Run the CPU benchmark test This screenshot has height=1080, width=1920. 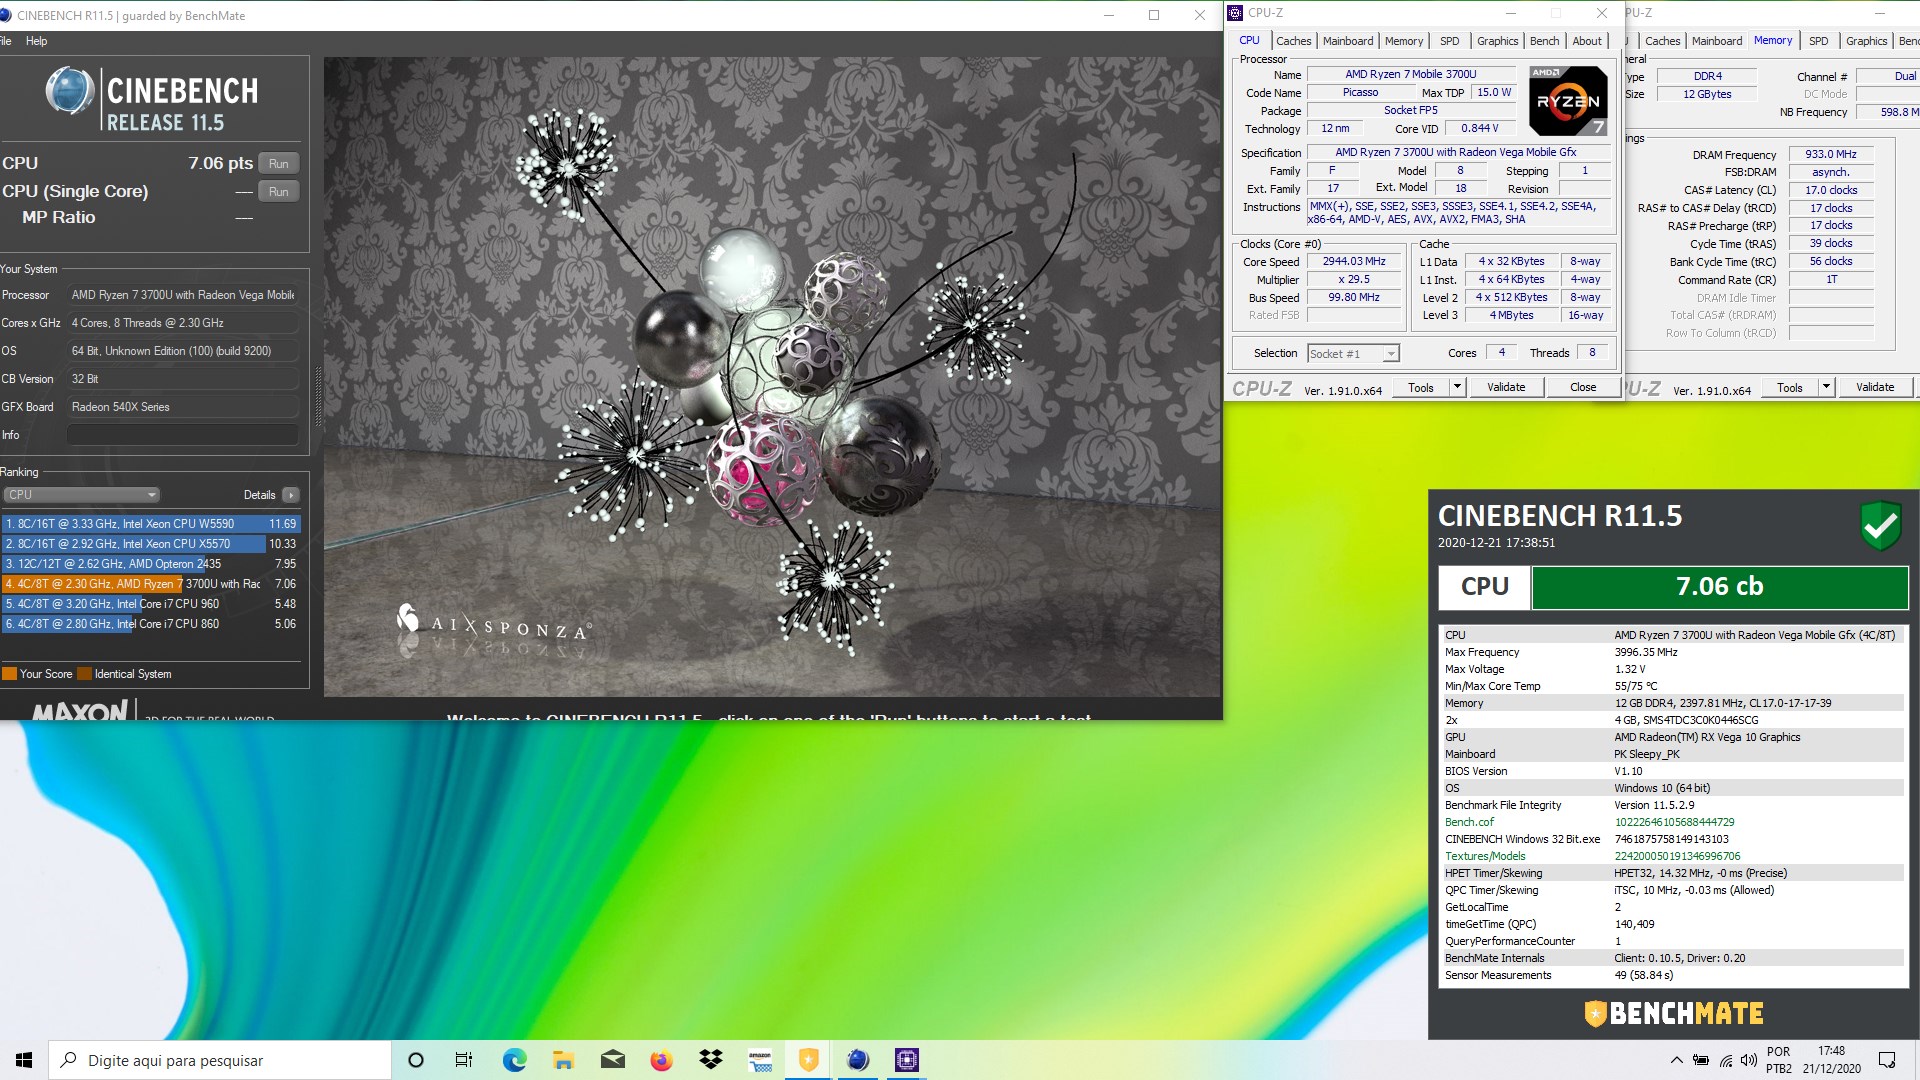(279, 164)
